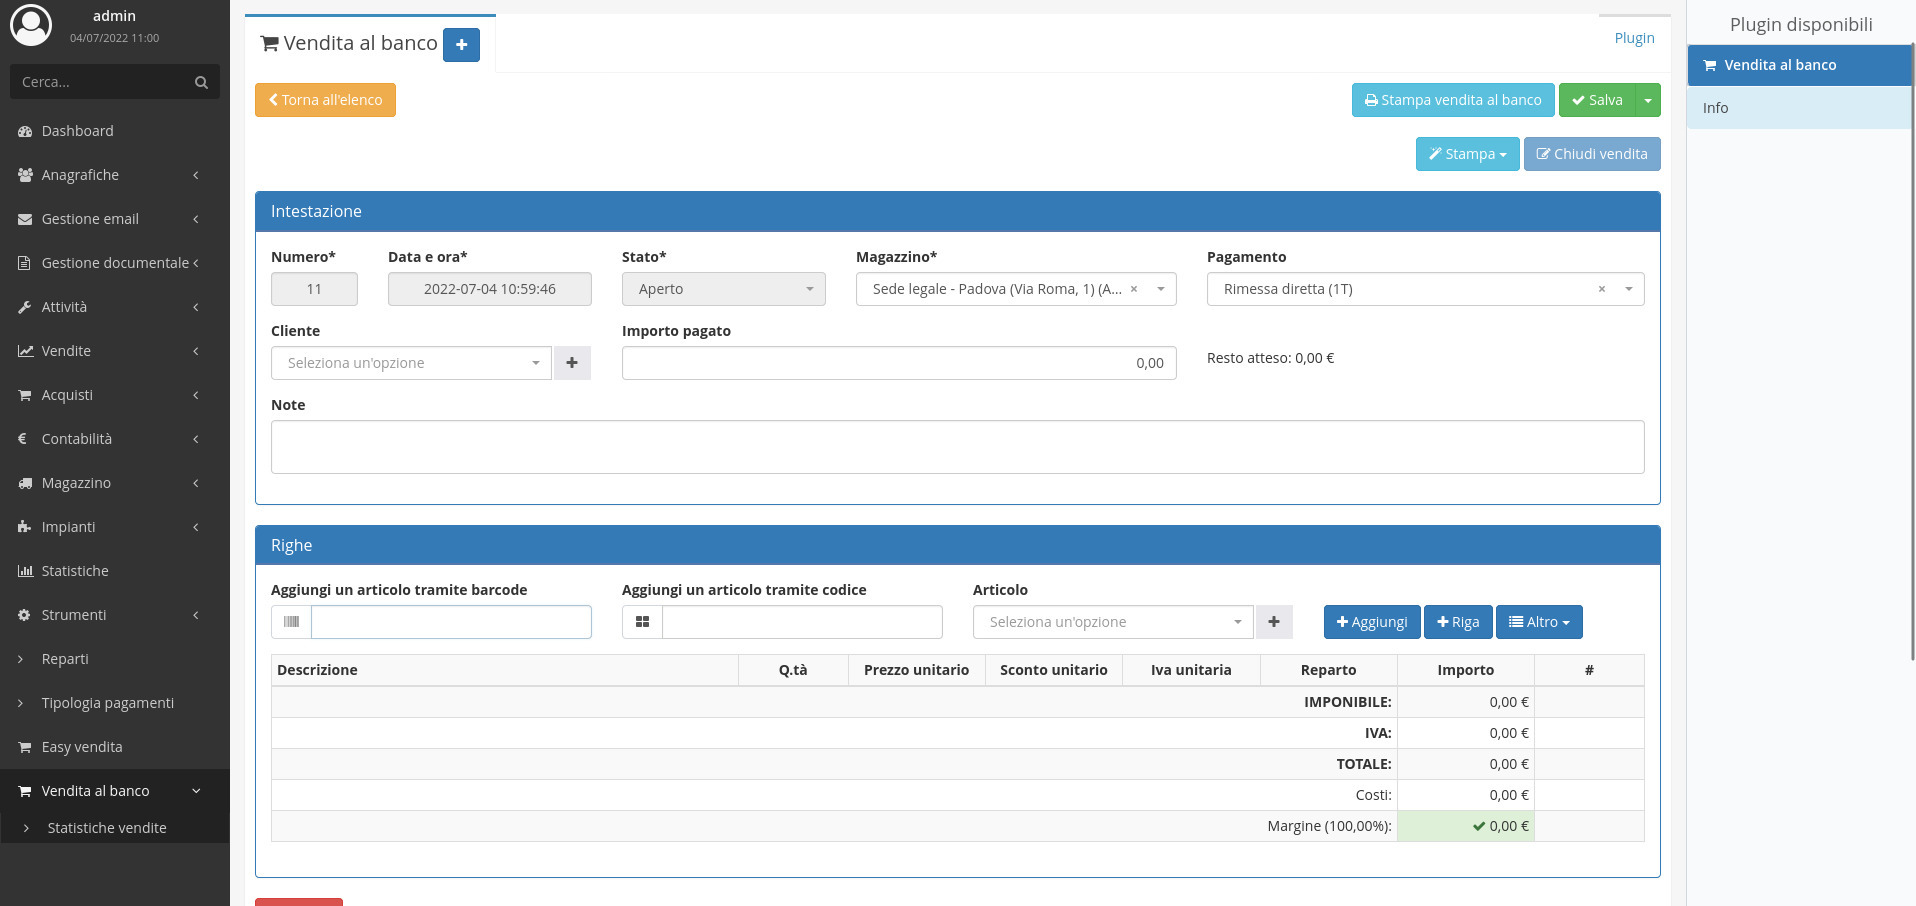
Task: Click Stampa vendita al banco button
Action: pos(1452,100)
